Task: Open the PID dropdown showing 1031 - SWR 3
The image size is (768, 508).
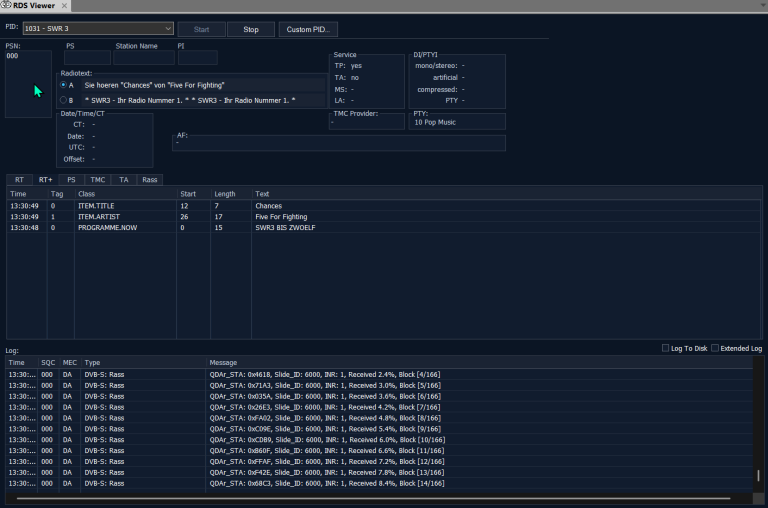Action: (98, 28)
